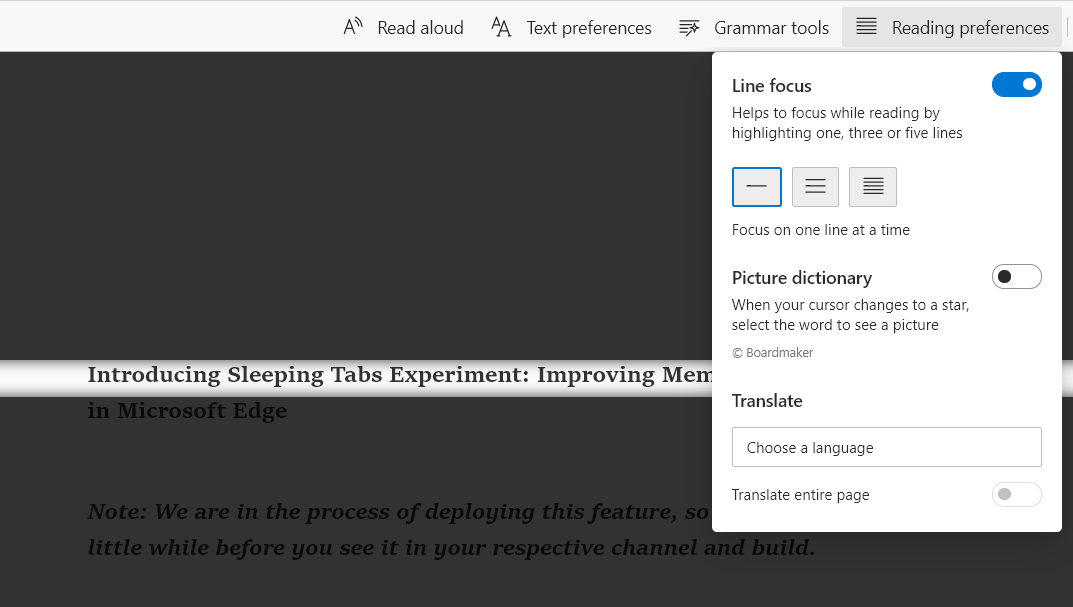
Task: Click the Picture dictionary heading
Action: point(801,278)
